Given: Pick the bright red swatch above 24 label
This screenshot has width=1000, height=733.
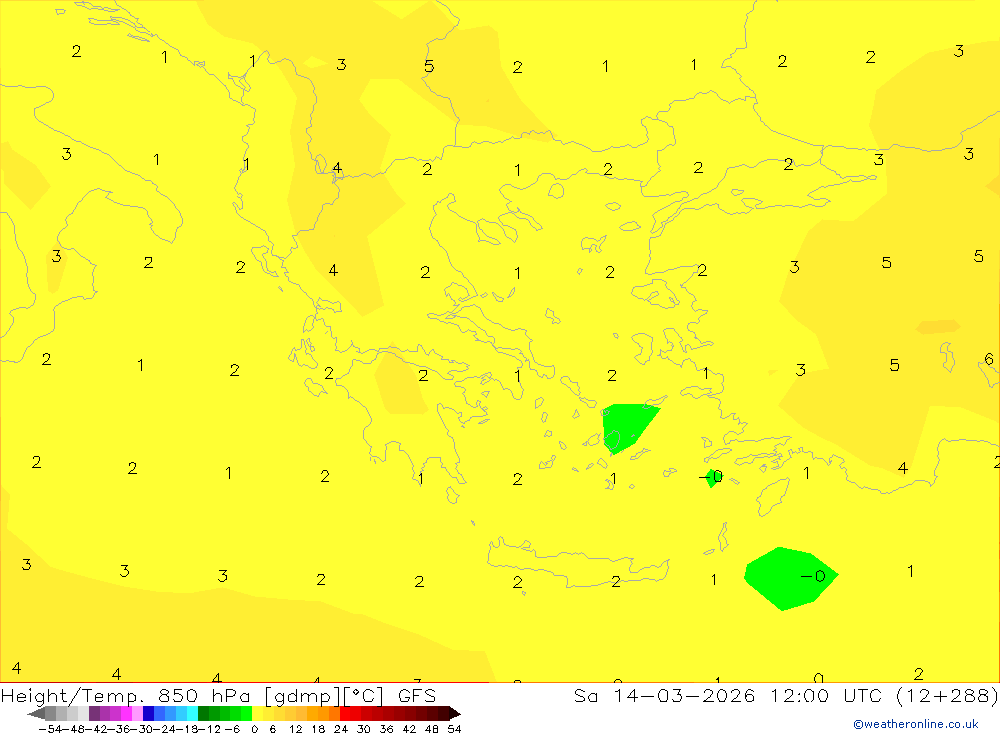Looking at the screenshot, I should click(345, 714).
